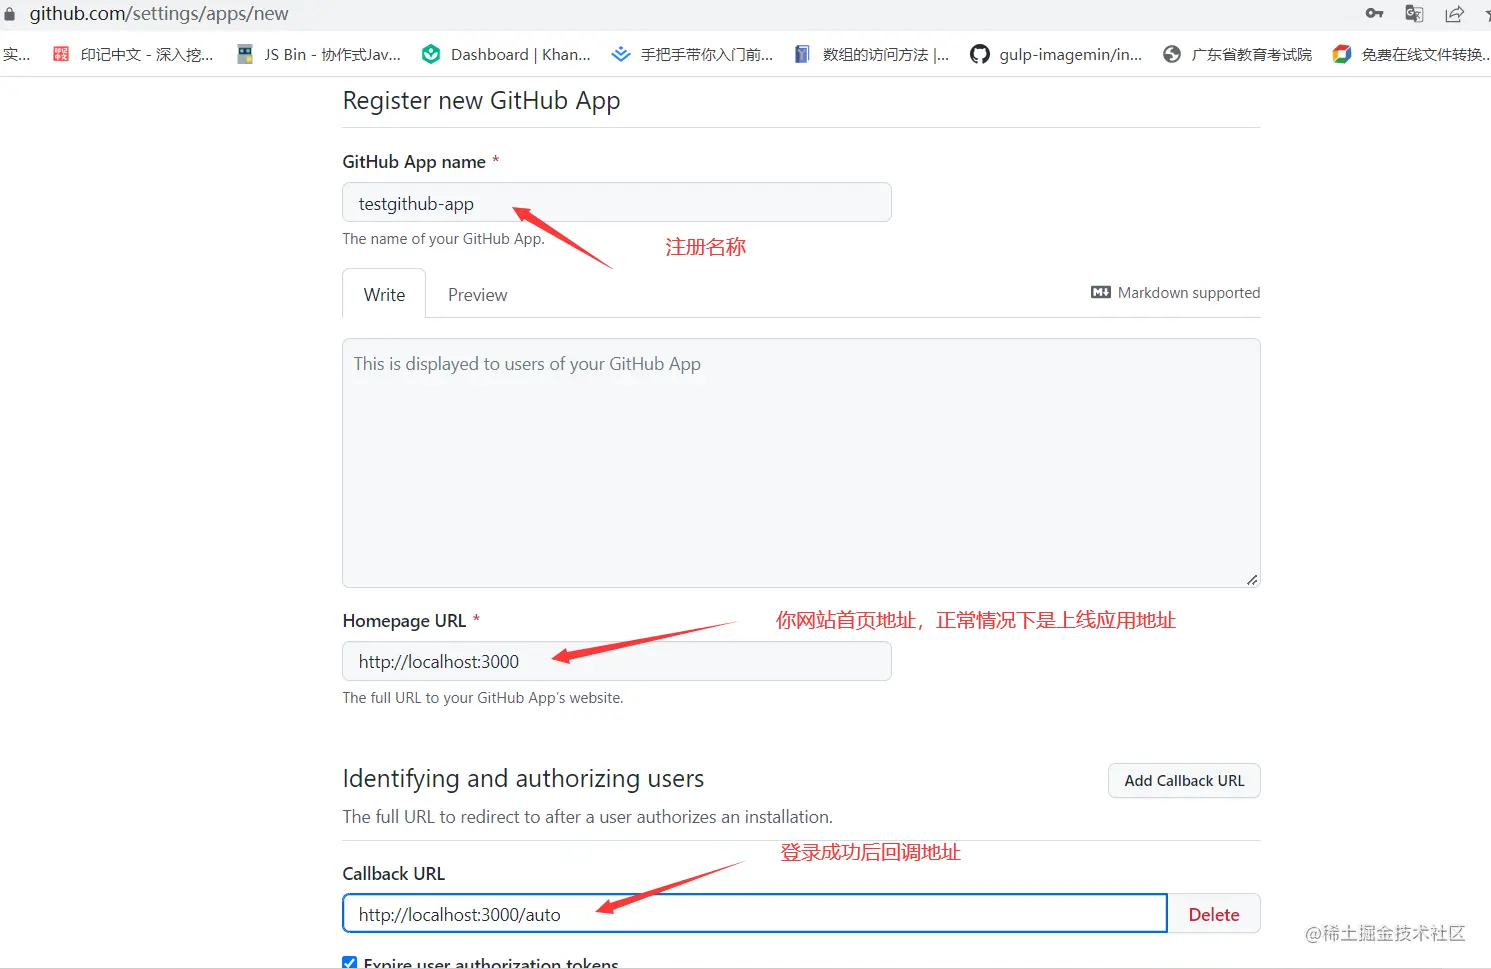Open the 手把手带你入门前 bookmark

click(x=692, y=54)
